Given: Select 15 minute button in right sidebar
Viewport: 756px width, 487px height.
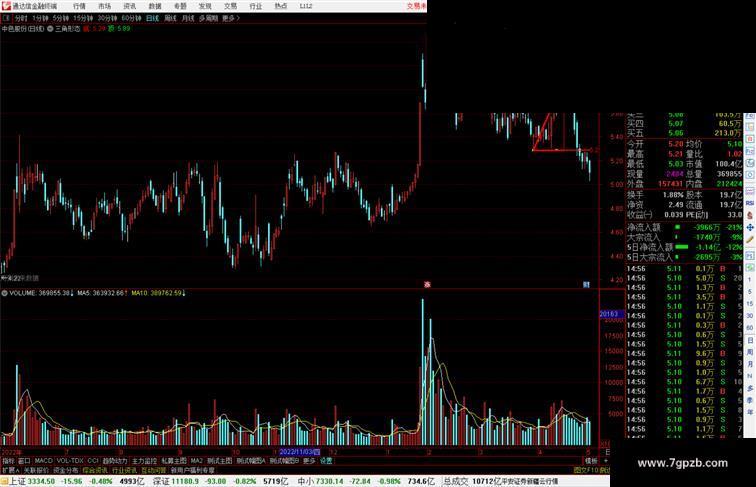Looking at the screenshot, I should click(750, 304).
